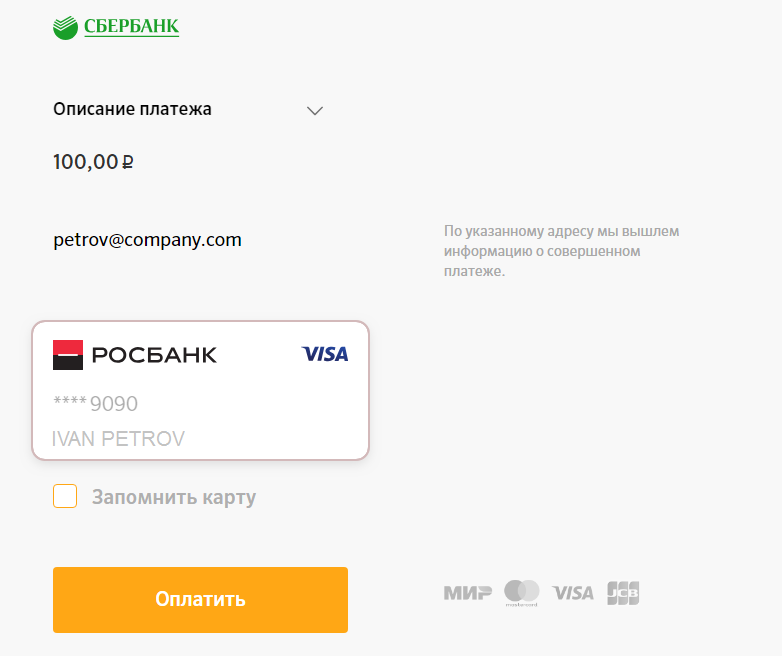
Task: Click the JCB payment icon
Action: [x=623, y=593]
